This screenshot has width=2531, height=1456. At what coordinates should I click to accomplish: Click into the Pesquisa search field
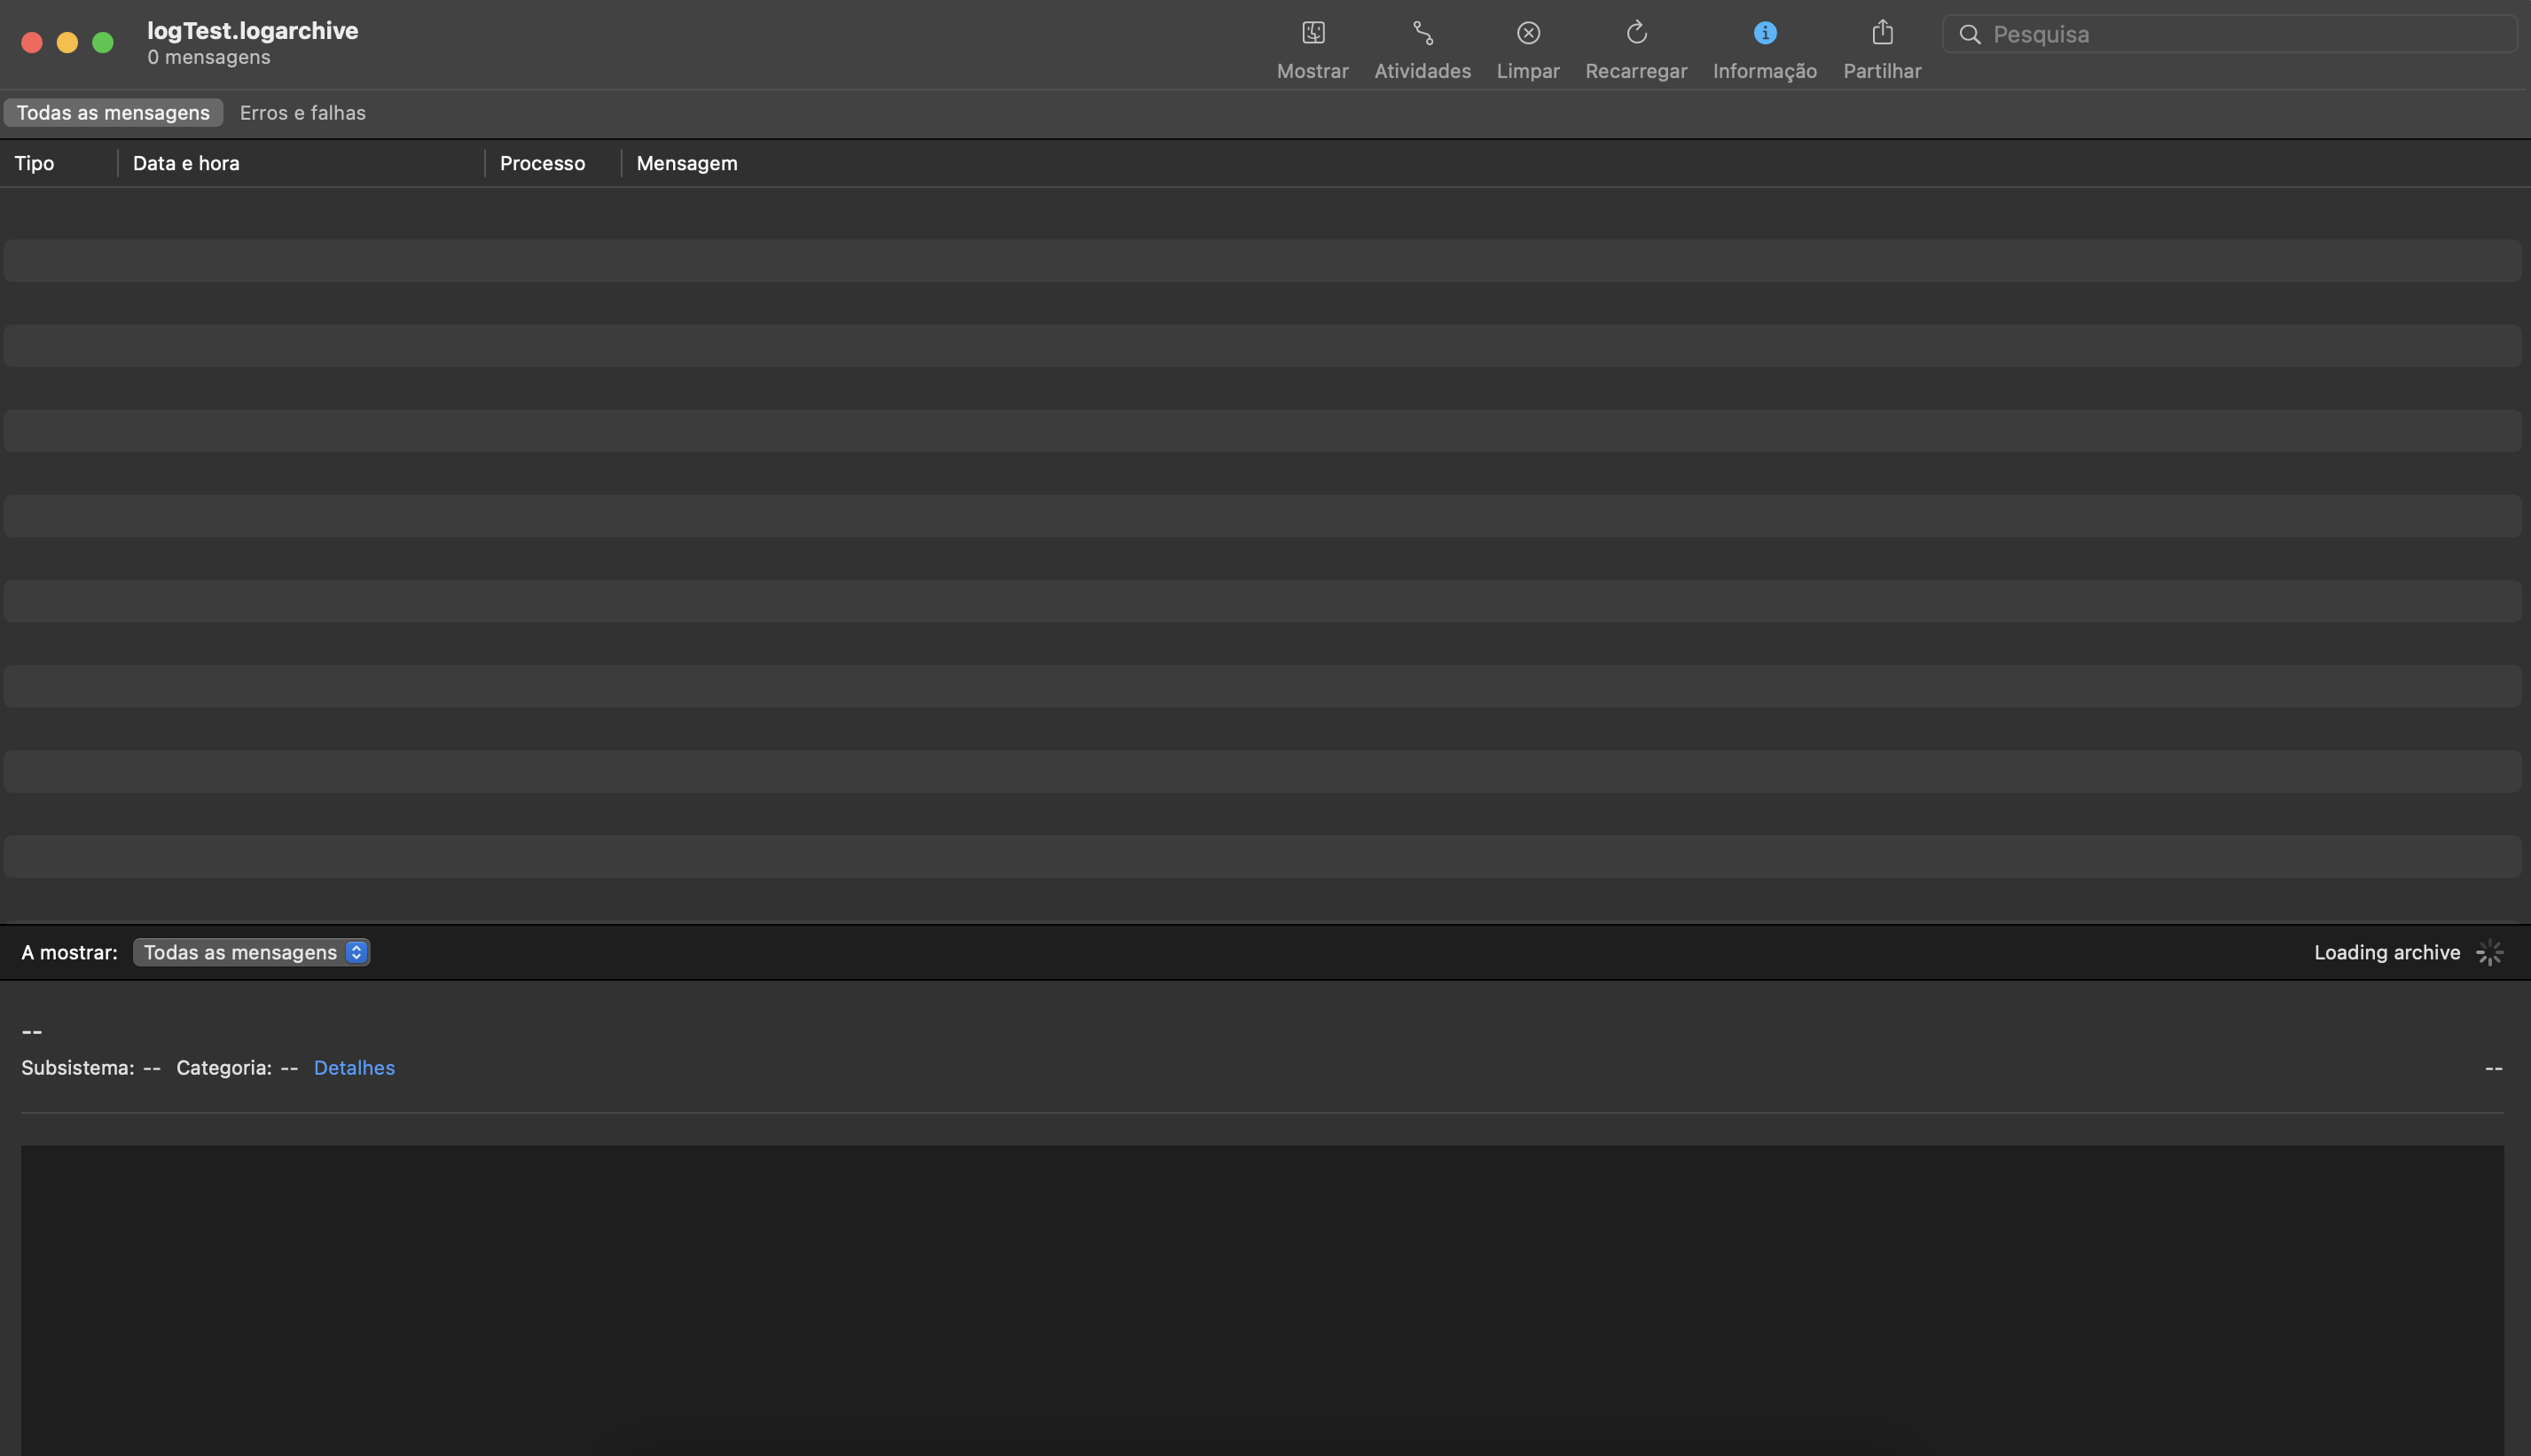(2240, 35)
